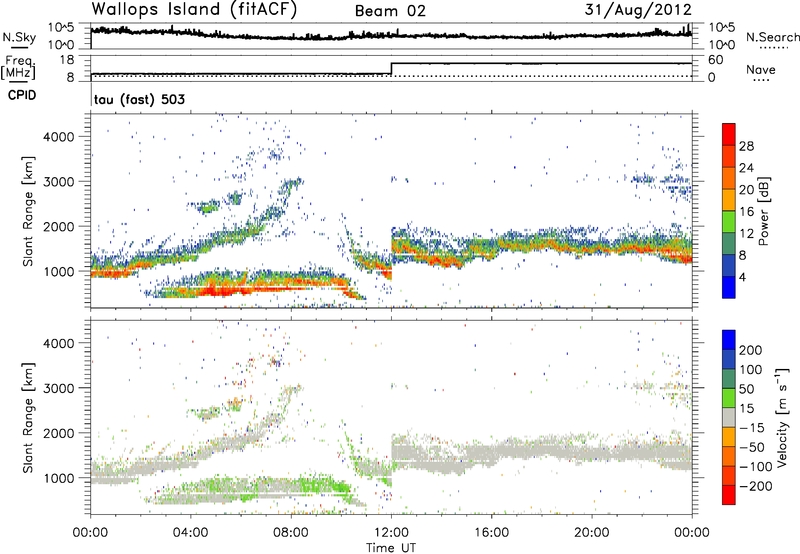Viewport: 800px width, 554px height.
Task: Select the 'N.Sky' legend label
Action: pyautogui.click(x=19, y=37)
